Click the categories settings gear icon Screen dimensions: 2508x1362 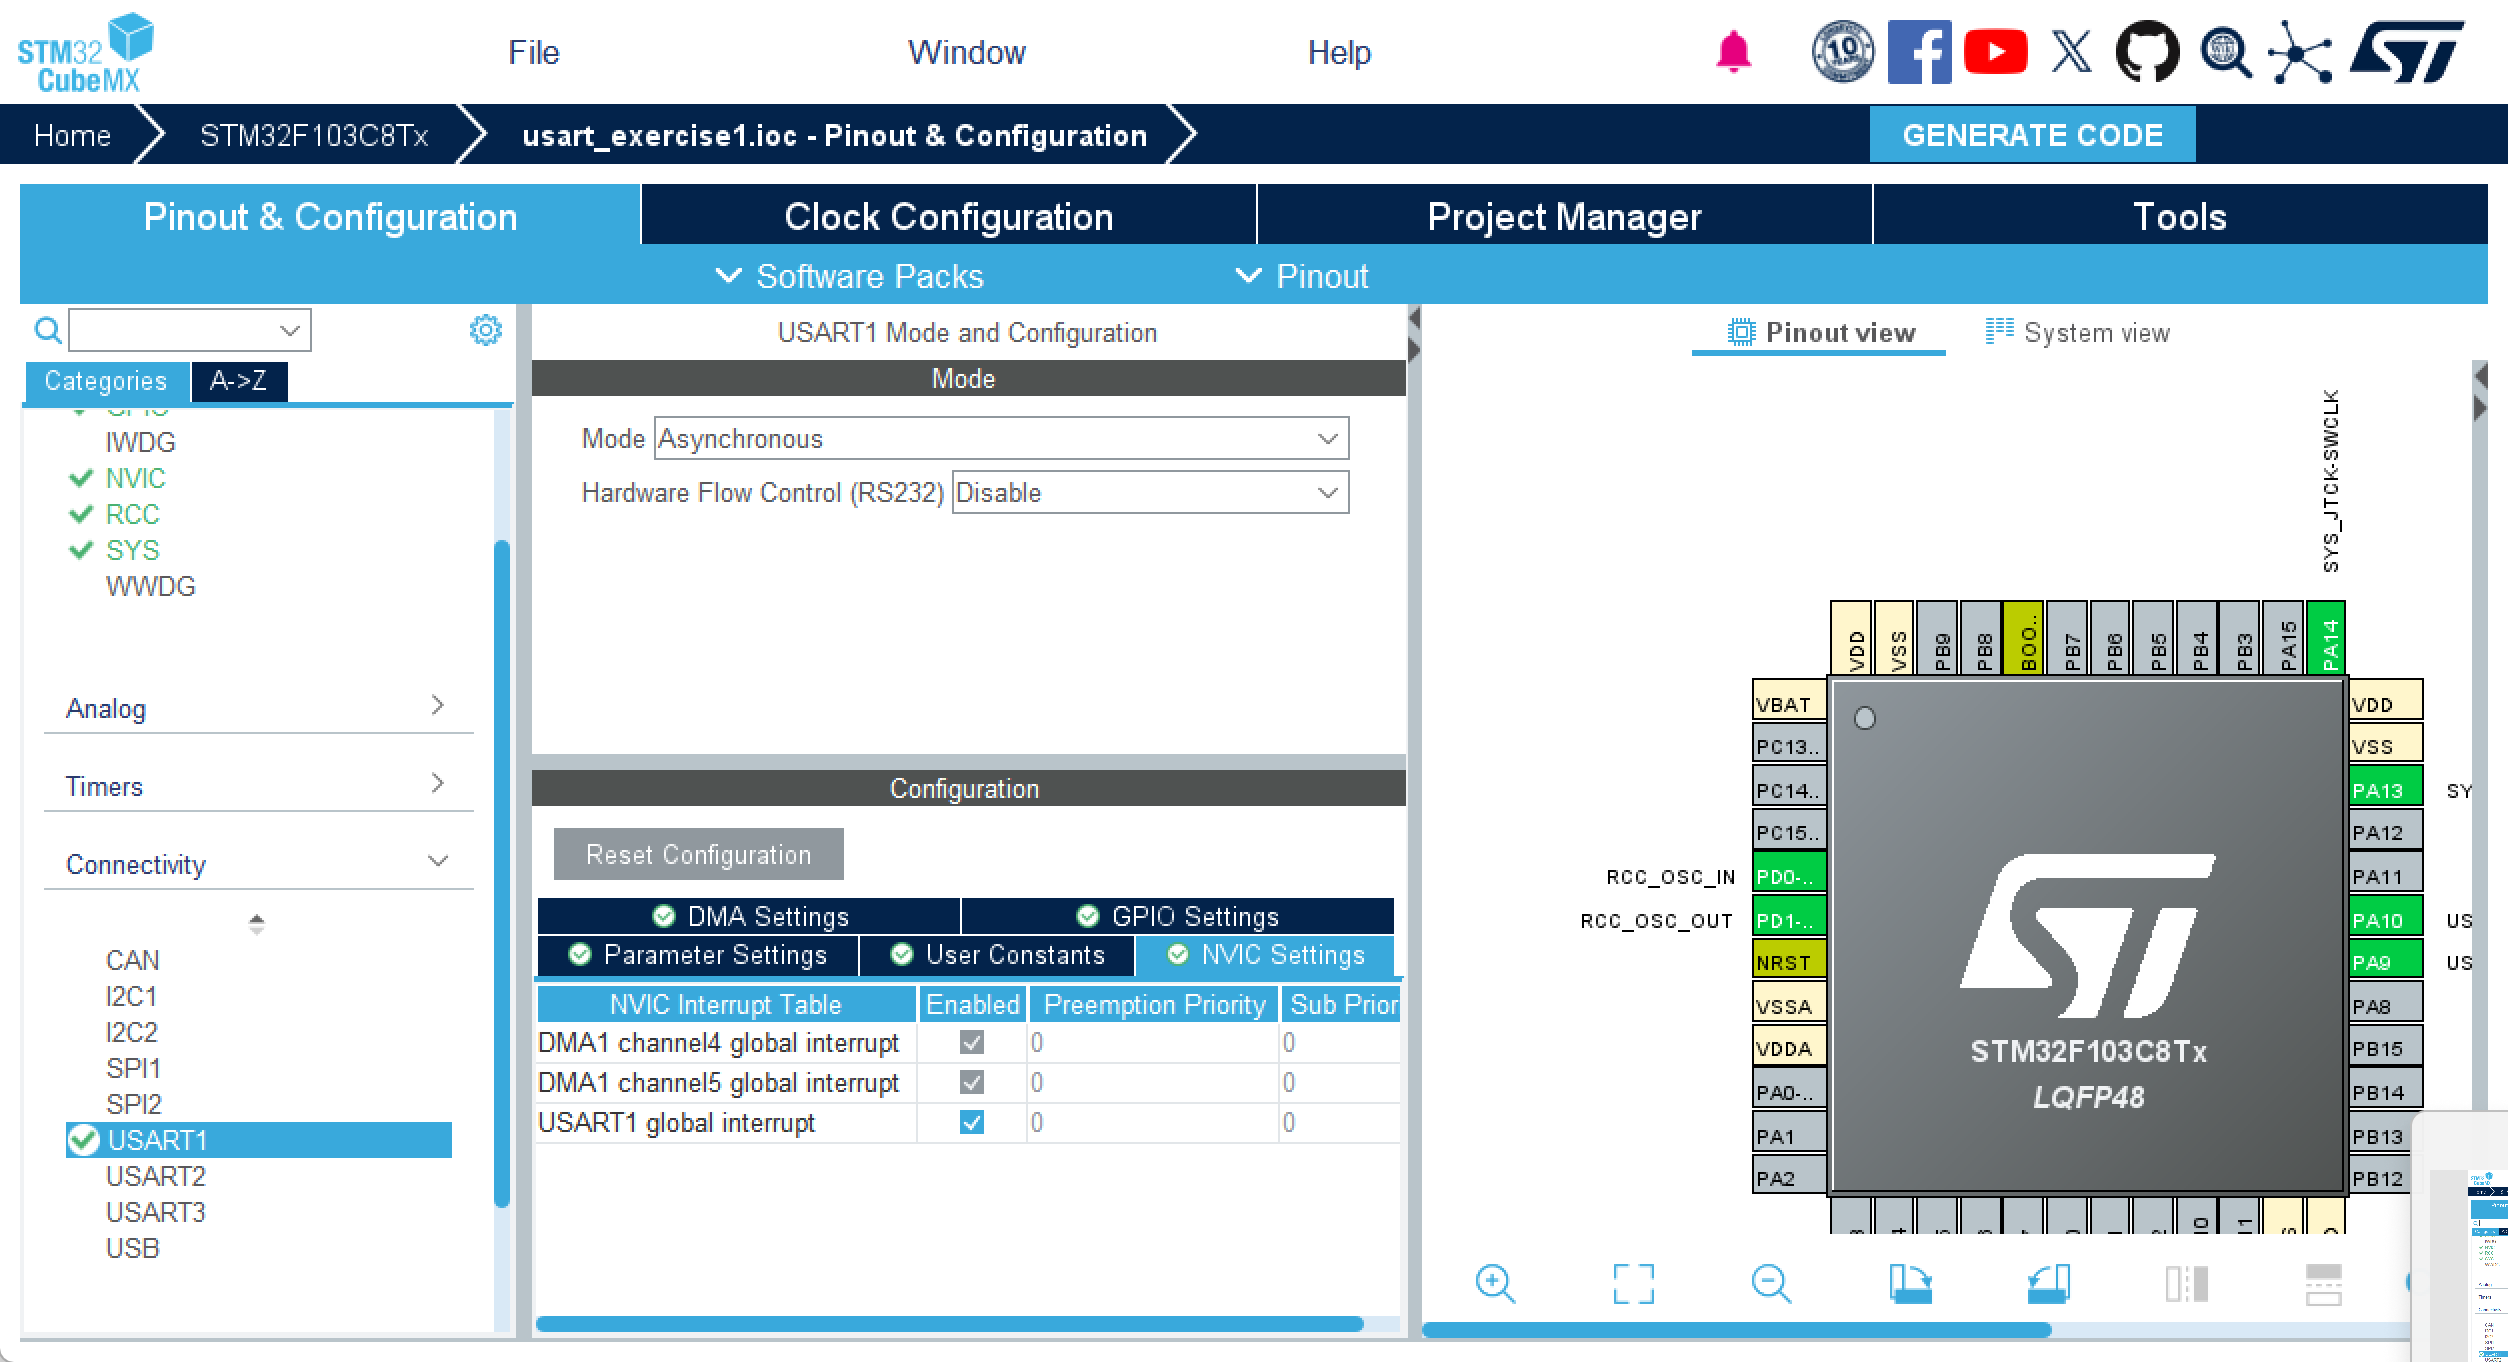coord(486,330)
